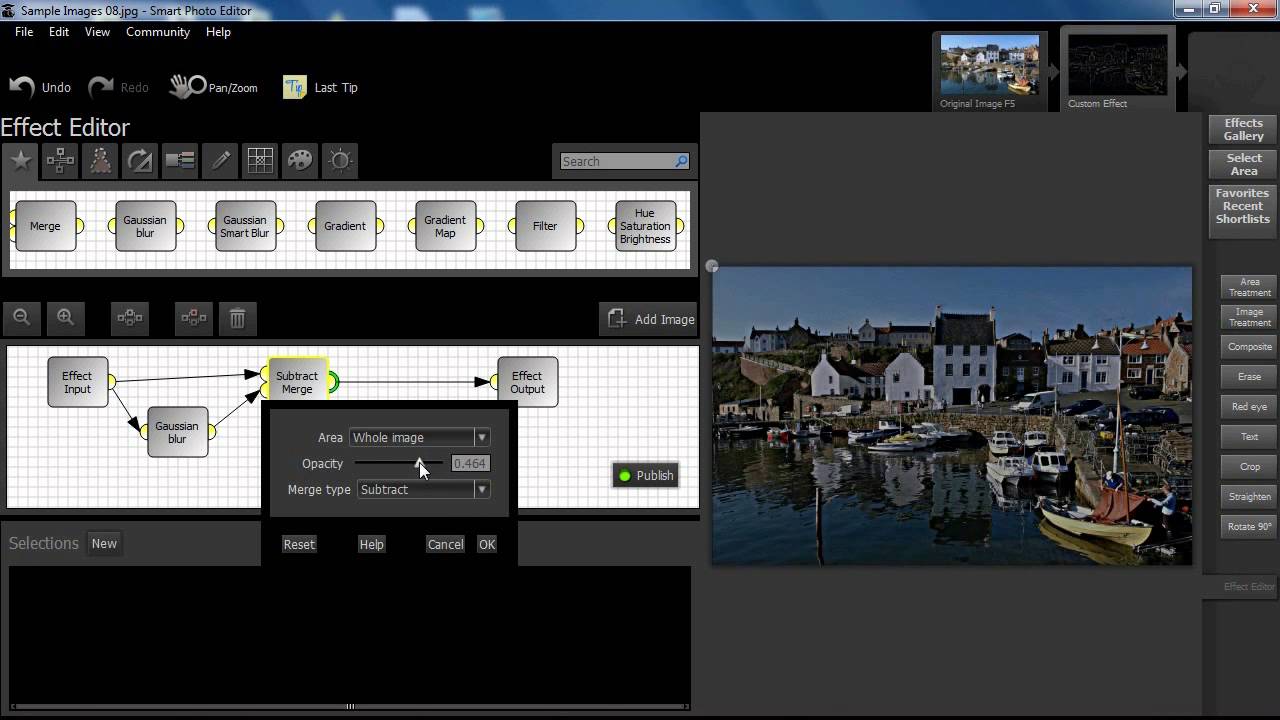Open the merge layers category tab
1280x720 pixels.
pos(180,160)
